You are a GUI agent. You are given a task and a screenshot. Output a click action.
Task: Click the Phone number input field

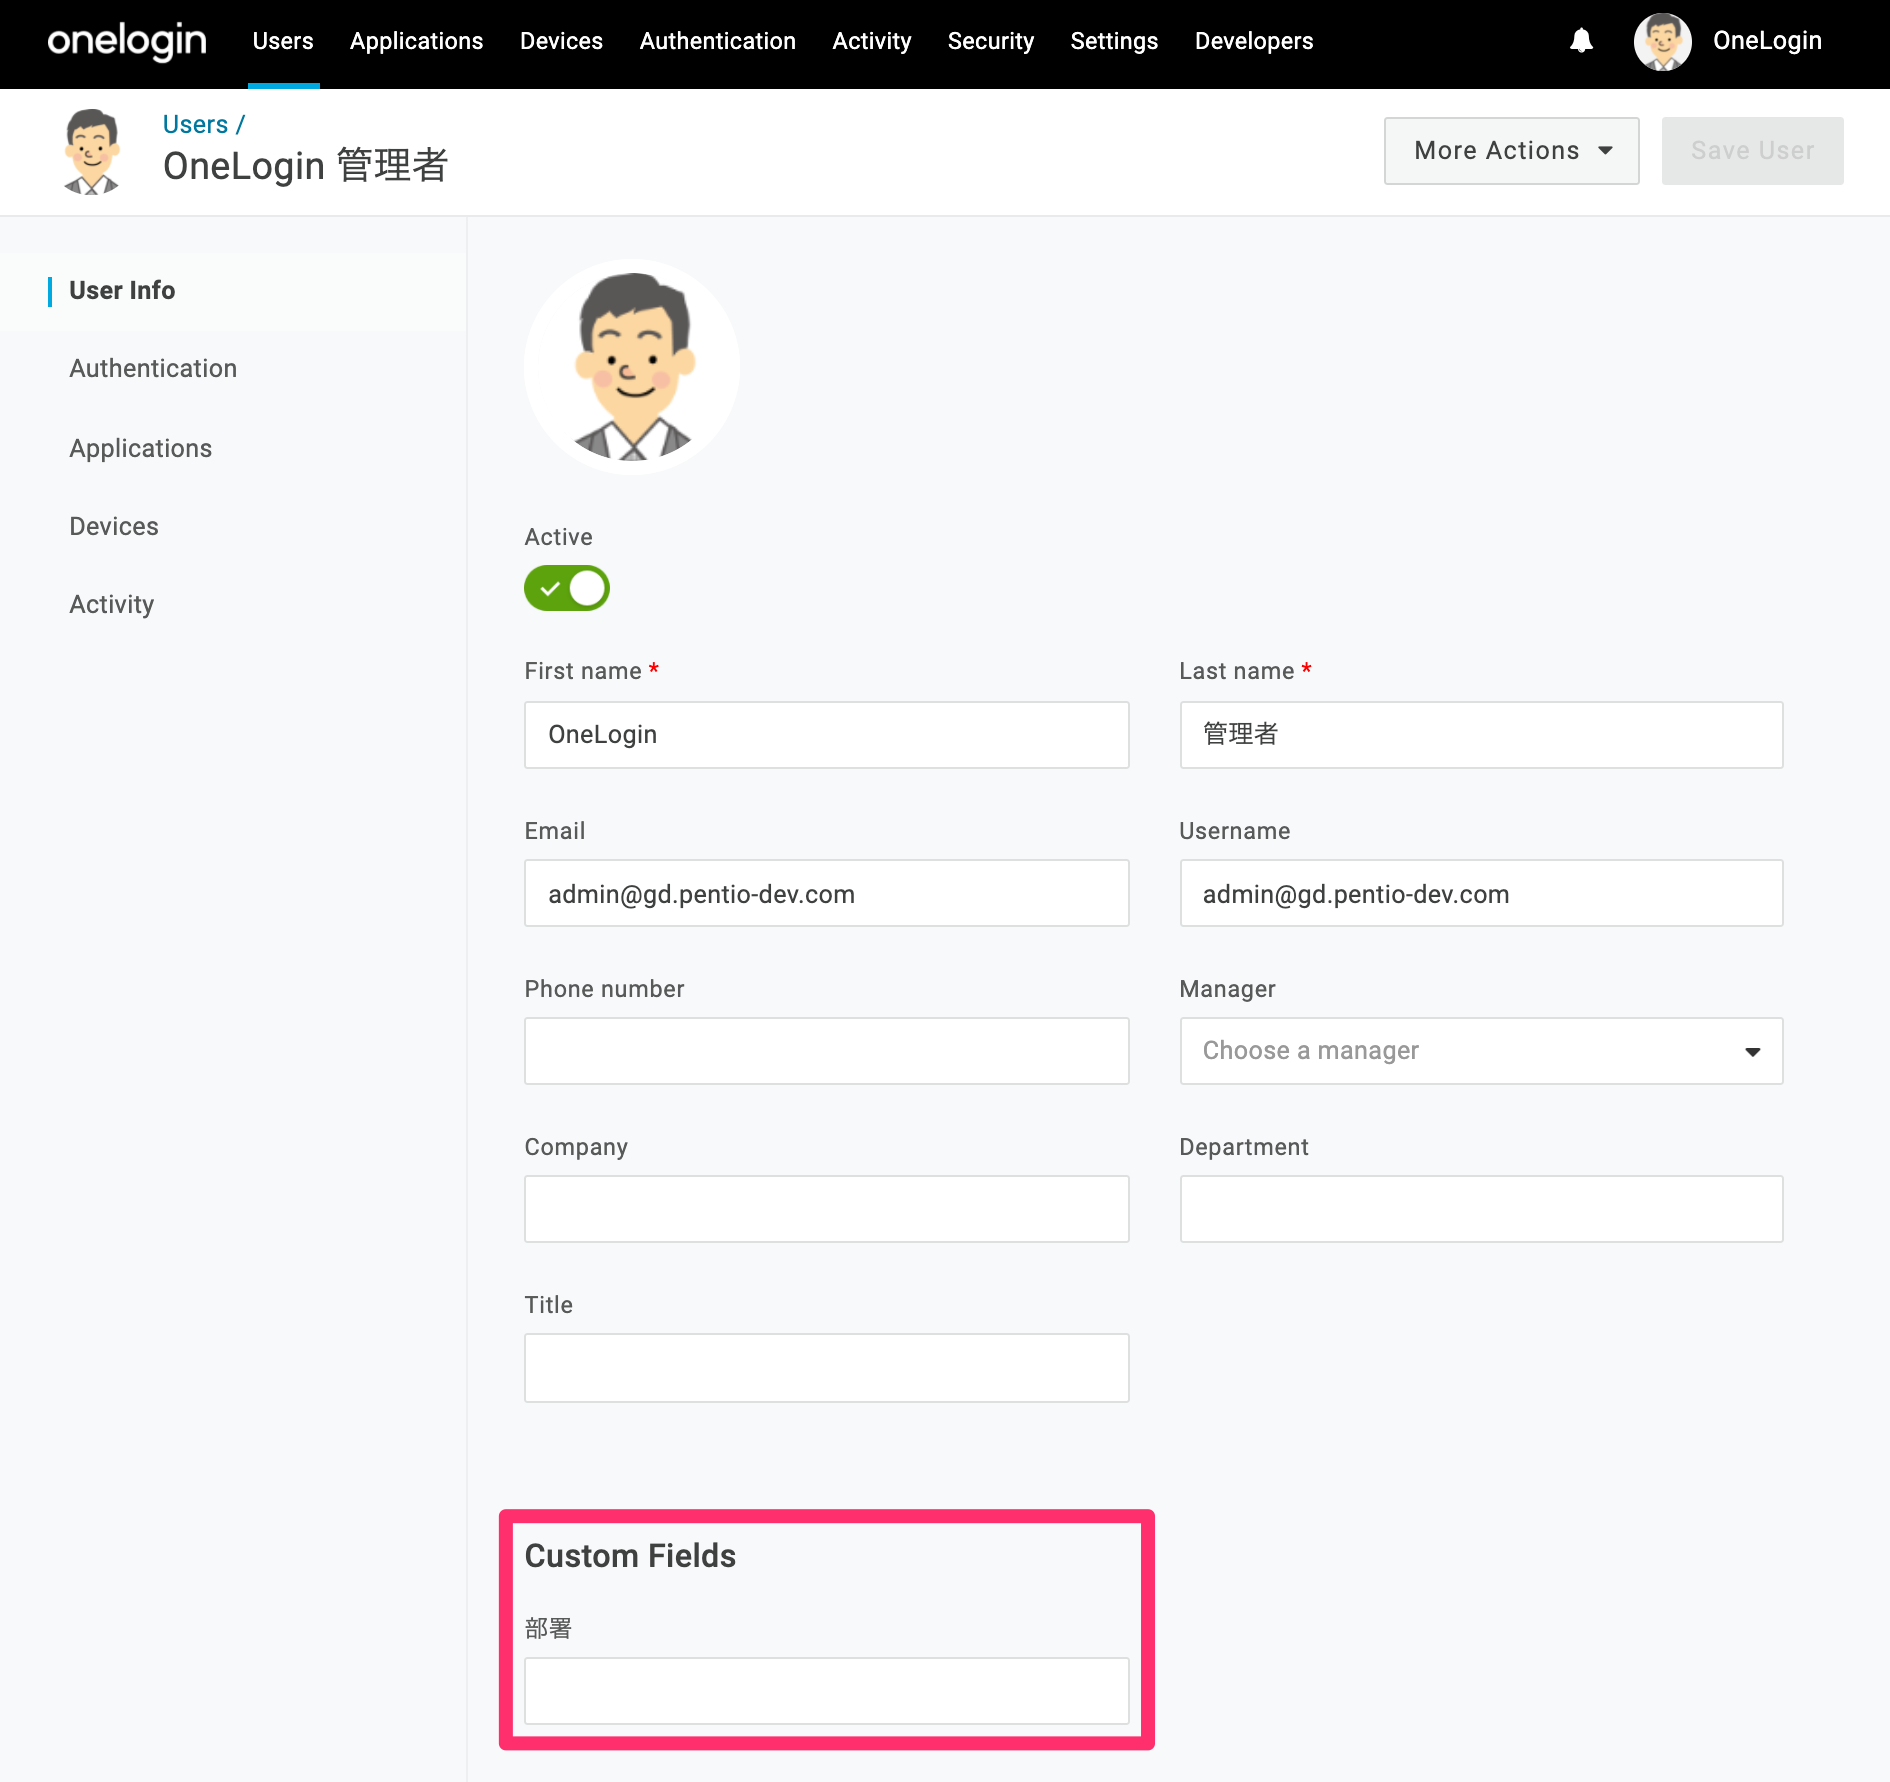click(x=827, y=1051)
